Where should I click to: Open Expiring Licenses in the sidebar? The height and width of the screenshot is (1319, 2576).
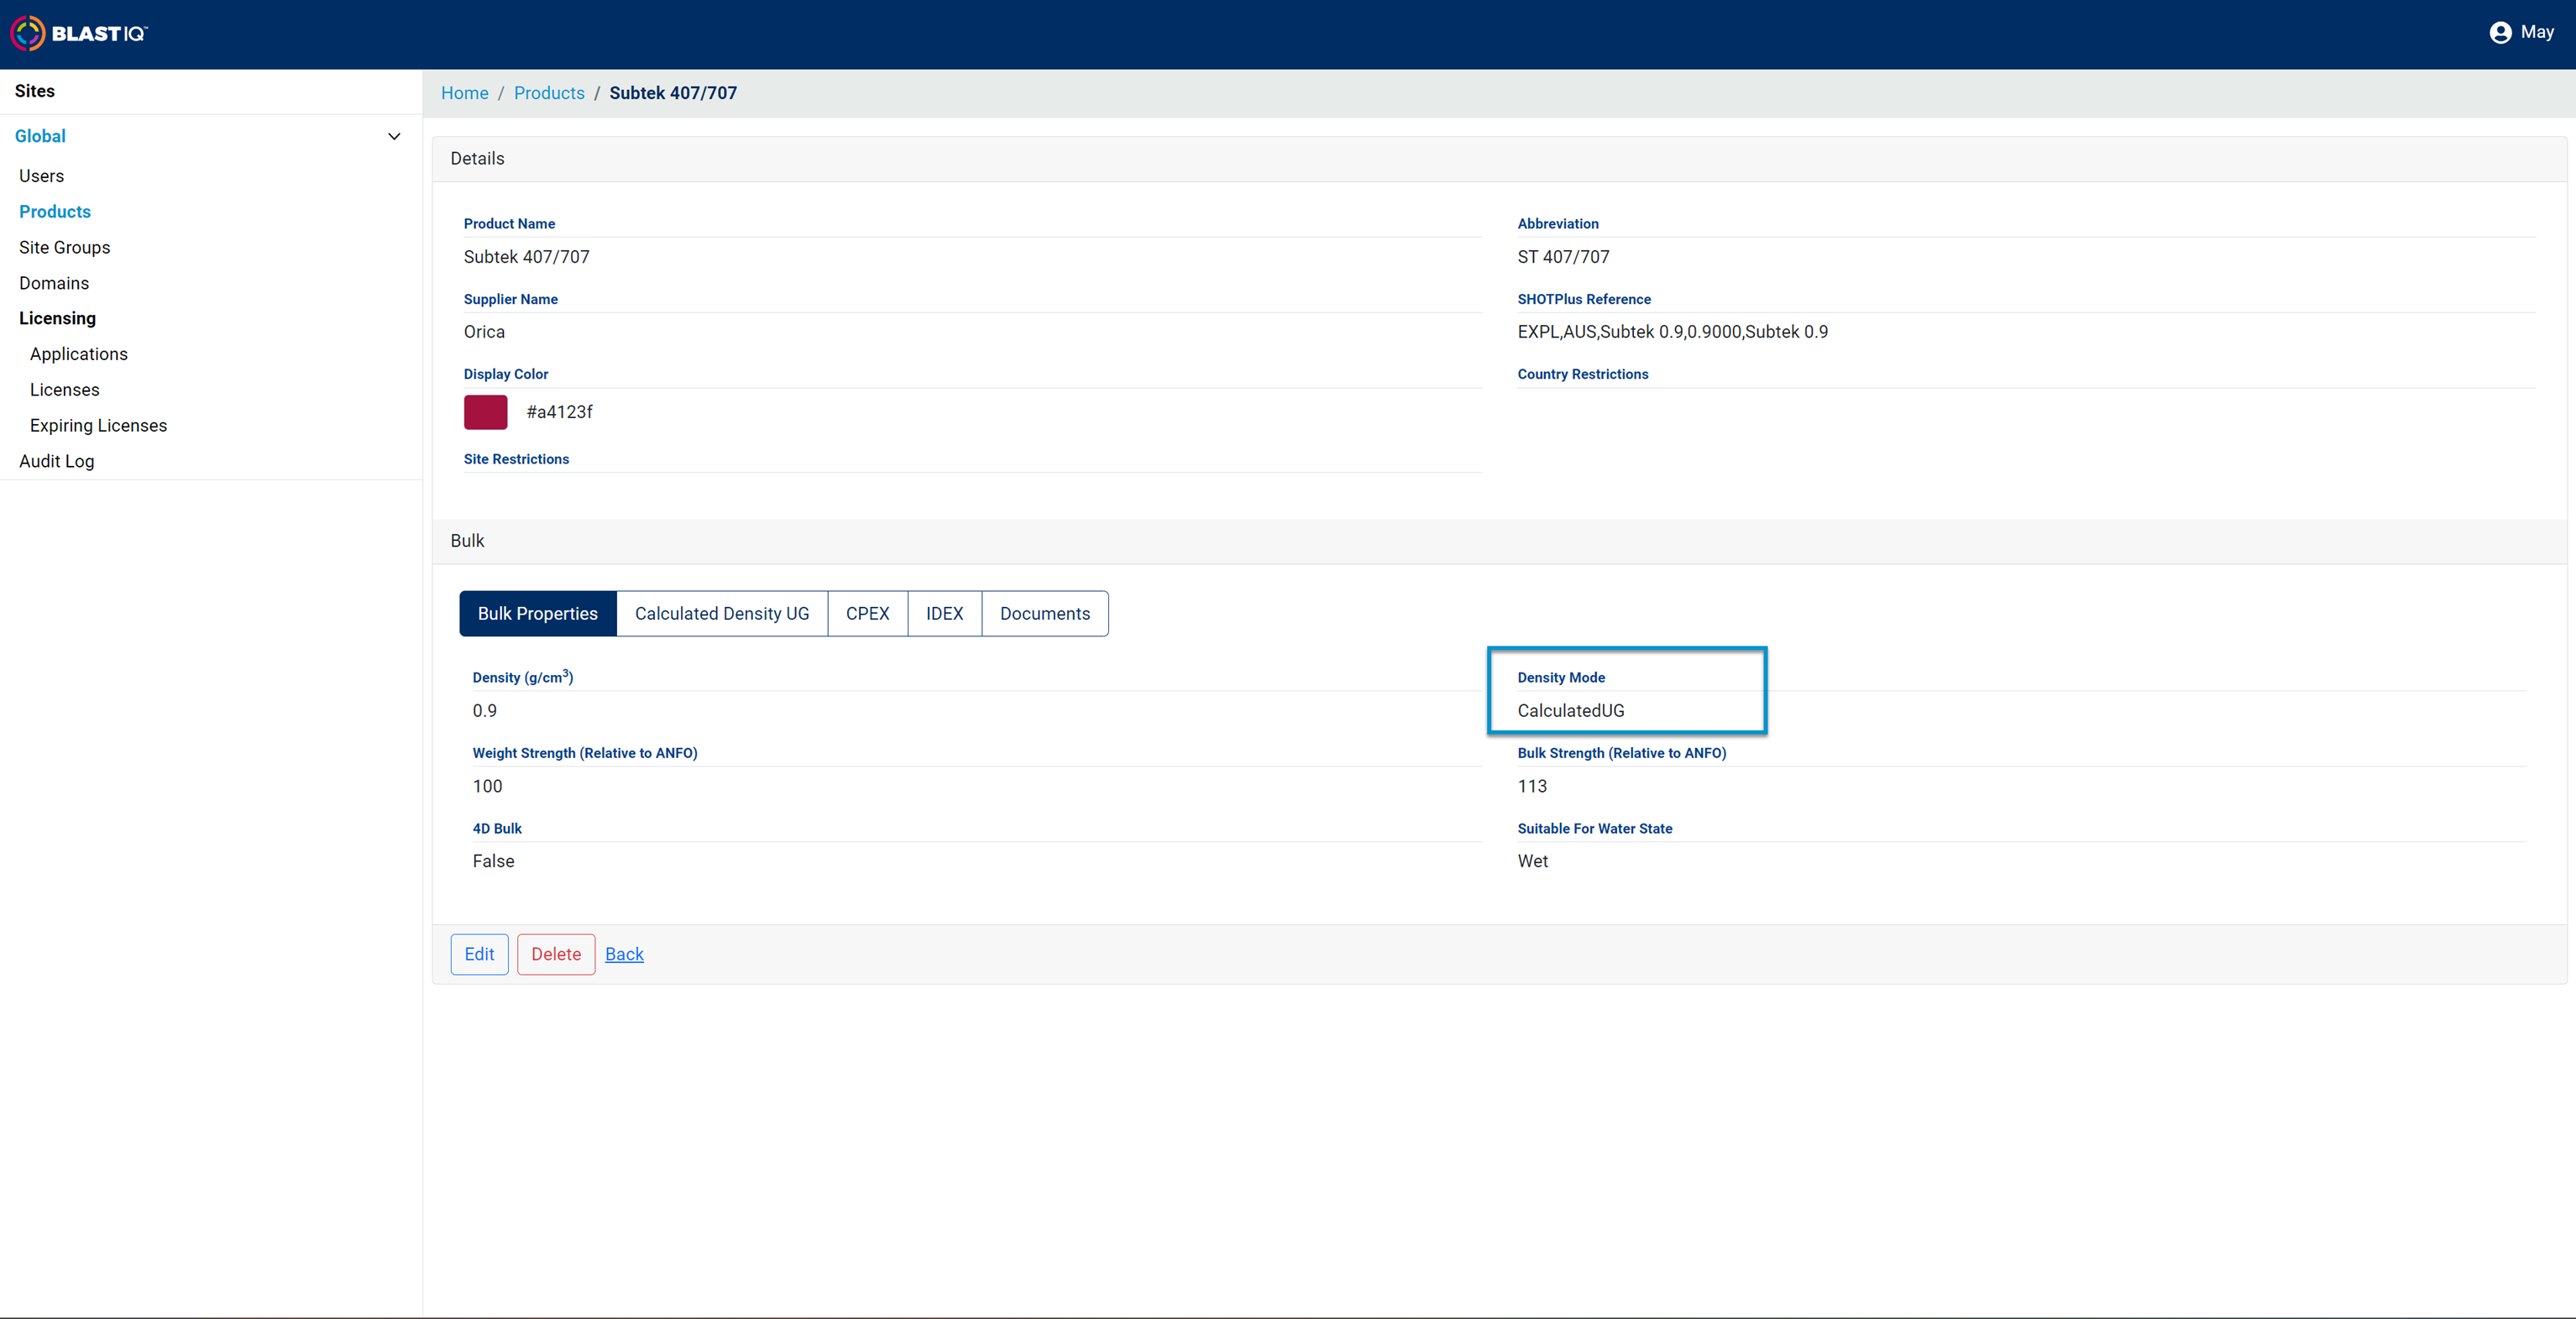click(98, 425)
